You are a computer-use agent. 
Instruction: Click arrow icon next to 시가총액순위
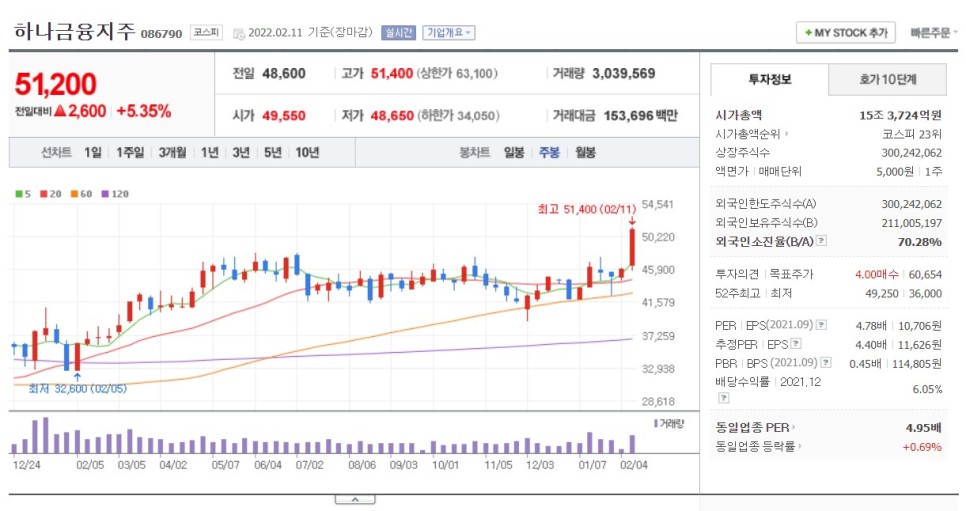(787, 134)
